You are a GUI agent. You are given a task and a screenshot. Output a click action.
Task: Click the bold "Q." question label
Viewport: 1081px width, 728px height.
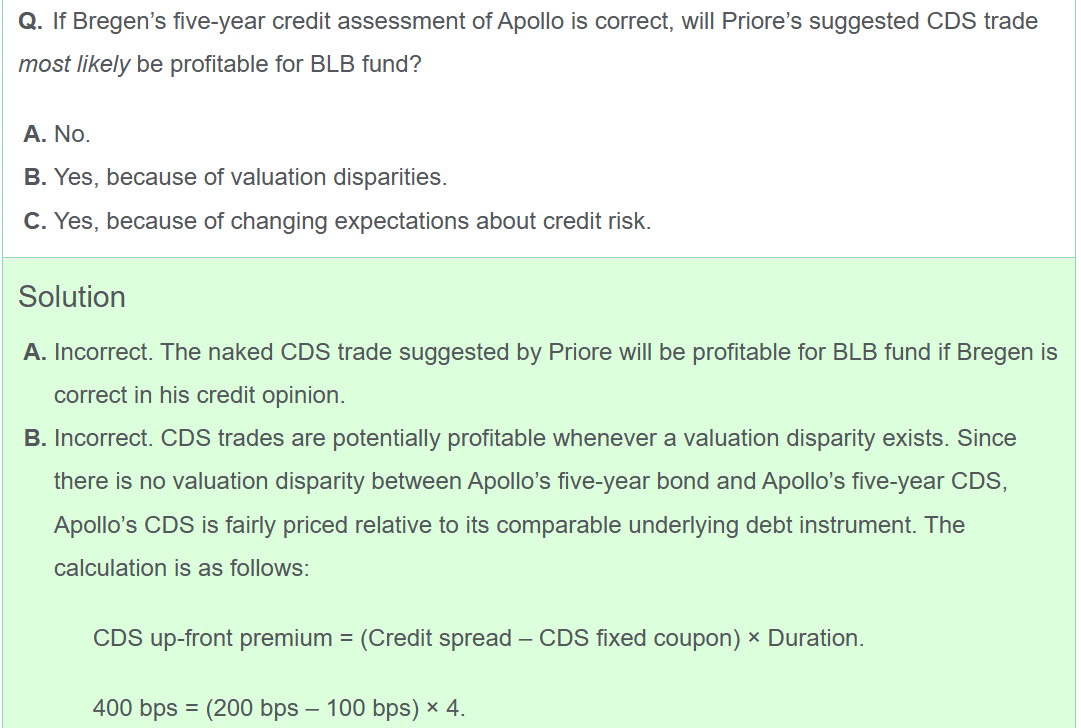click(x=29, y=21)
